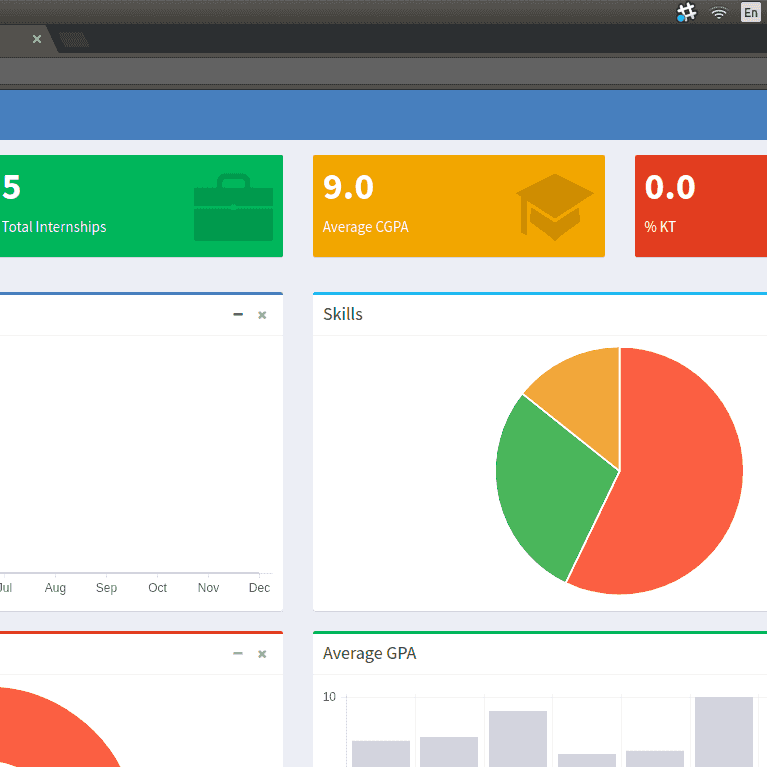Click the Dec label on the month axis
Viewport: 767px width, 767px height.
259,588
